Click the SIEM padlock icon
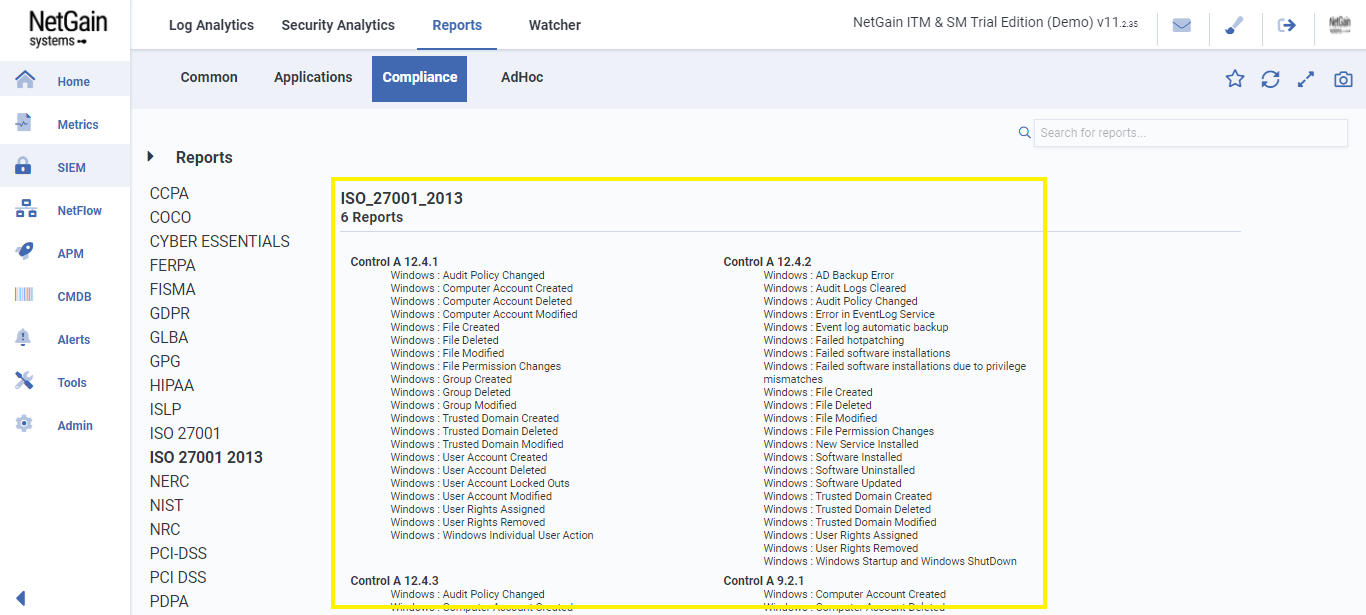The width and height of the screenshot is (1366, 615). (24, 167)
